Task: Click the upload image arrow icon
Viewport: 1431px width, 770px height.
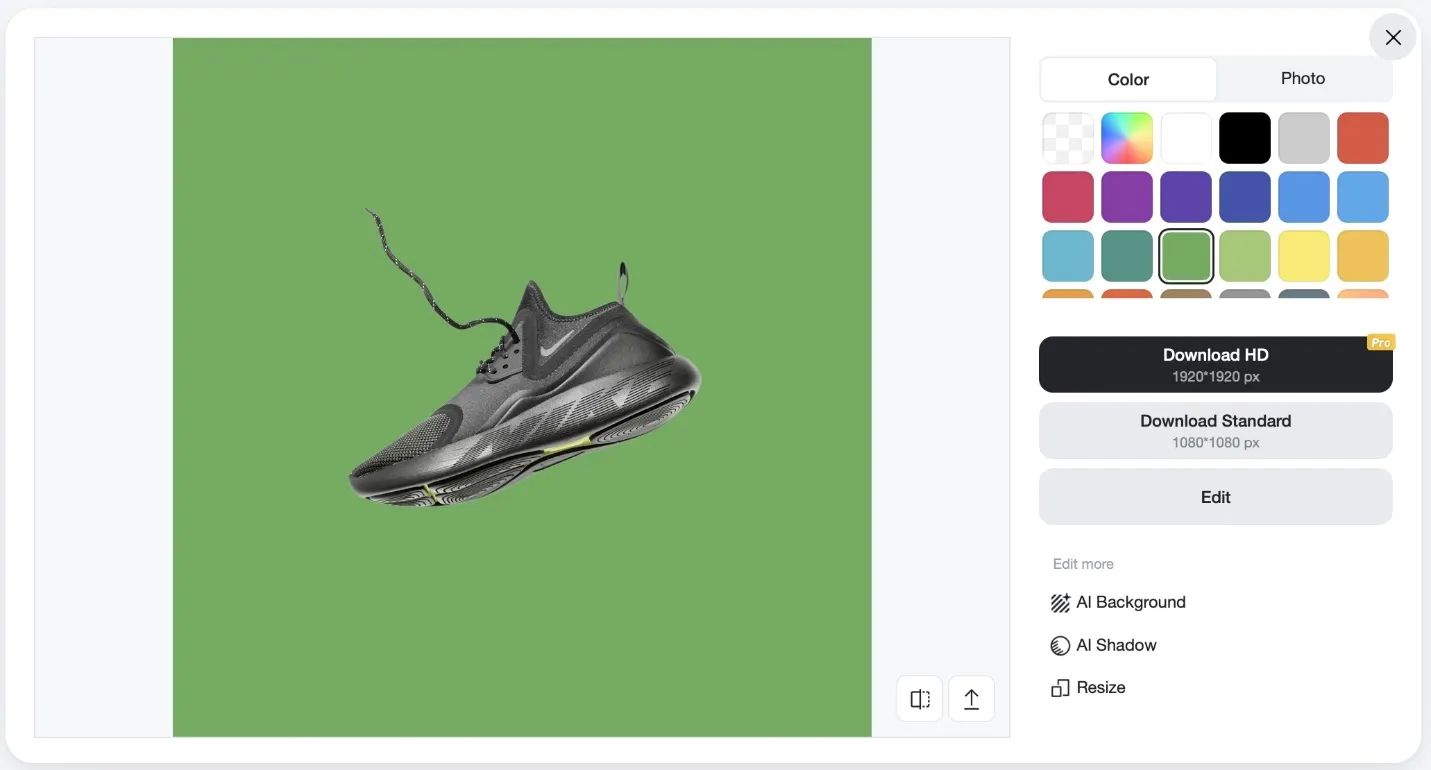Action: (x=971, y=699)
